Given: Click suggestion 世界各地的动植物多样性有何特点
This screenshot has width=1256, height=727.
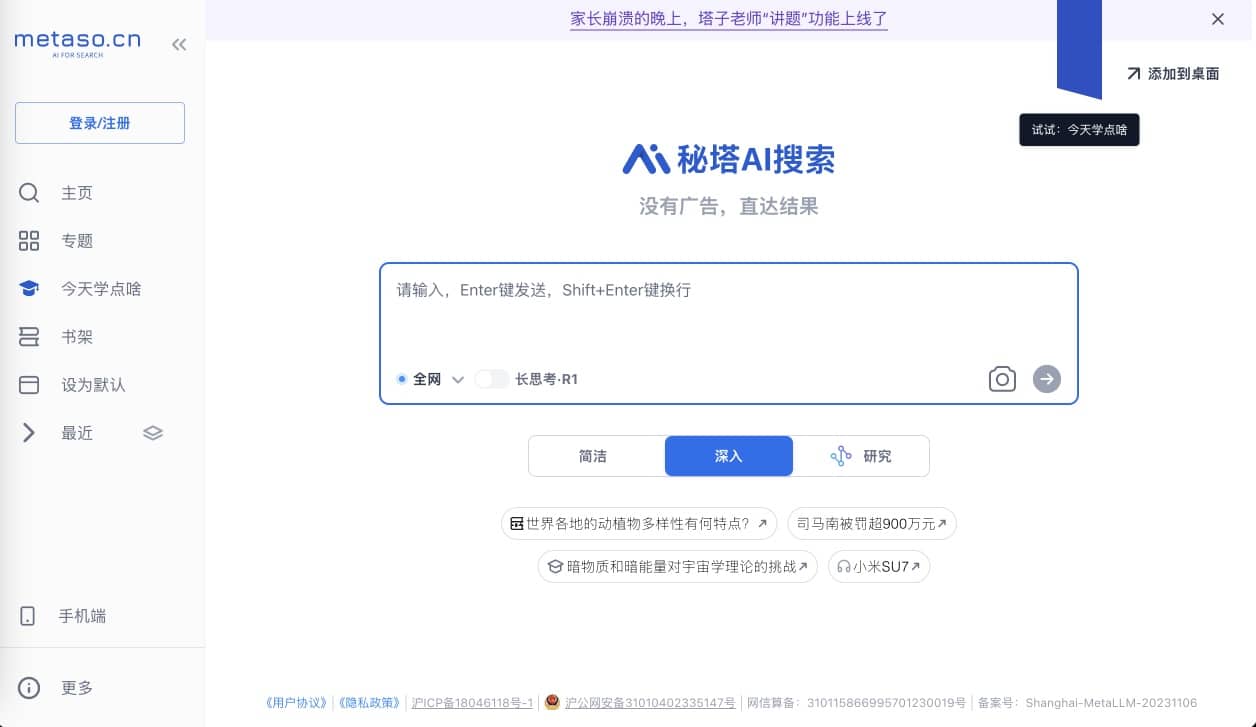Looking at the screenshot, I should point(639,523).
